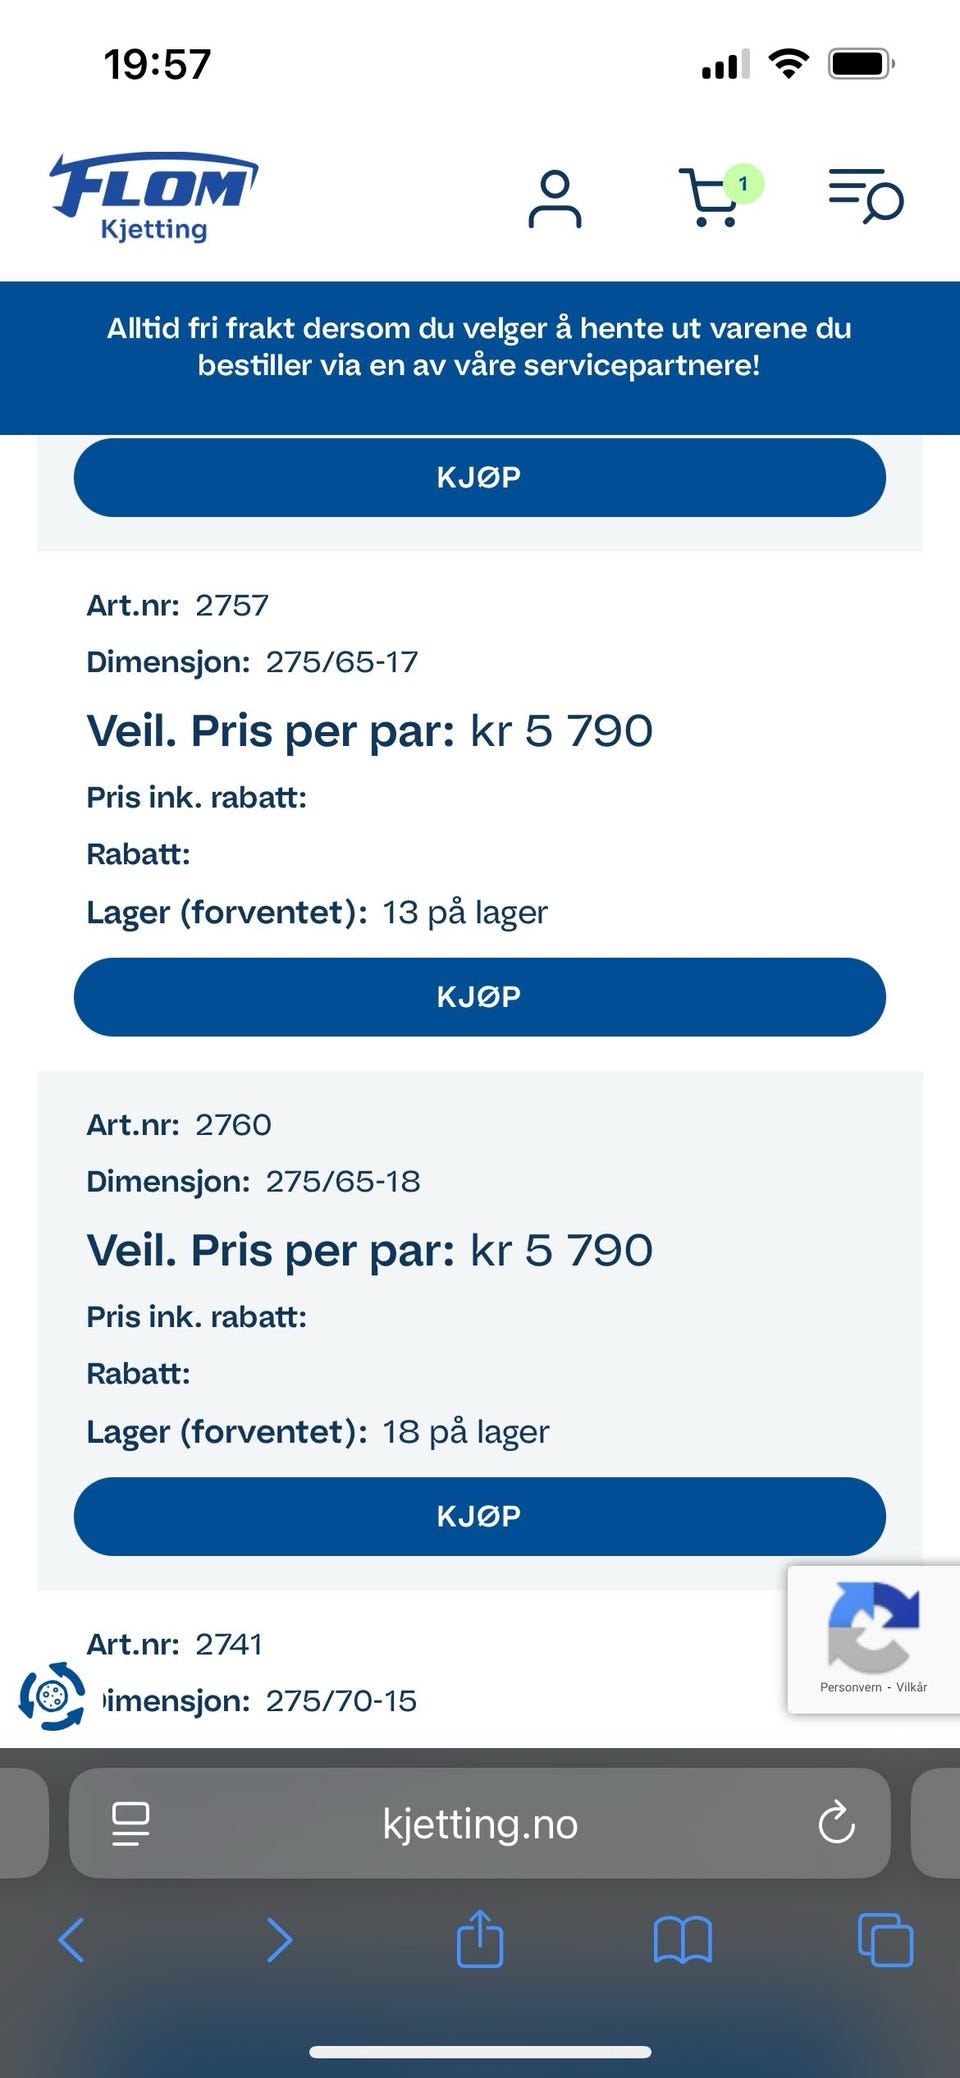This screenshot has width=960, height=2078.
Task: Open reCAPTCHA Vilkår link
Action: click(x=911, y=1687)
